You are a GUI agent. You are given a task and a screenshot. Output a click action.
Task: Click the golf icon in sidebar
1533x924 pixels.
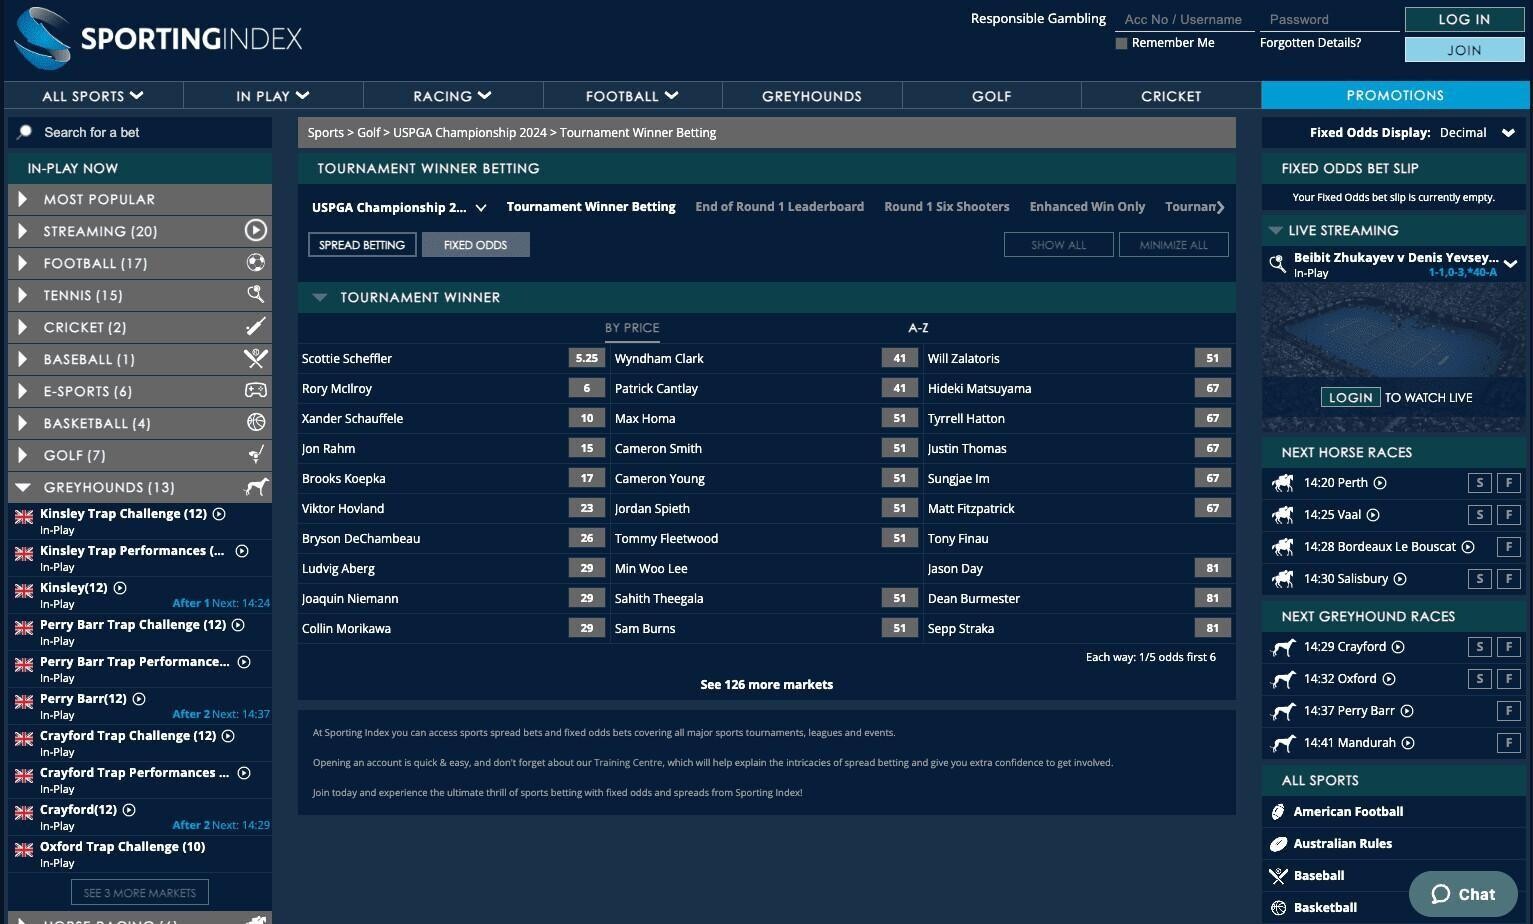pyautogui.click(x=256, y=455)
